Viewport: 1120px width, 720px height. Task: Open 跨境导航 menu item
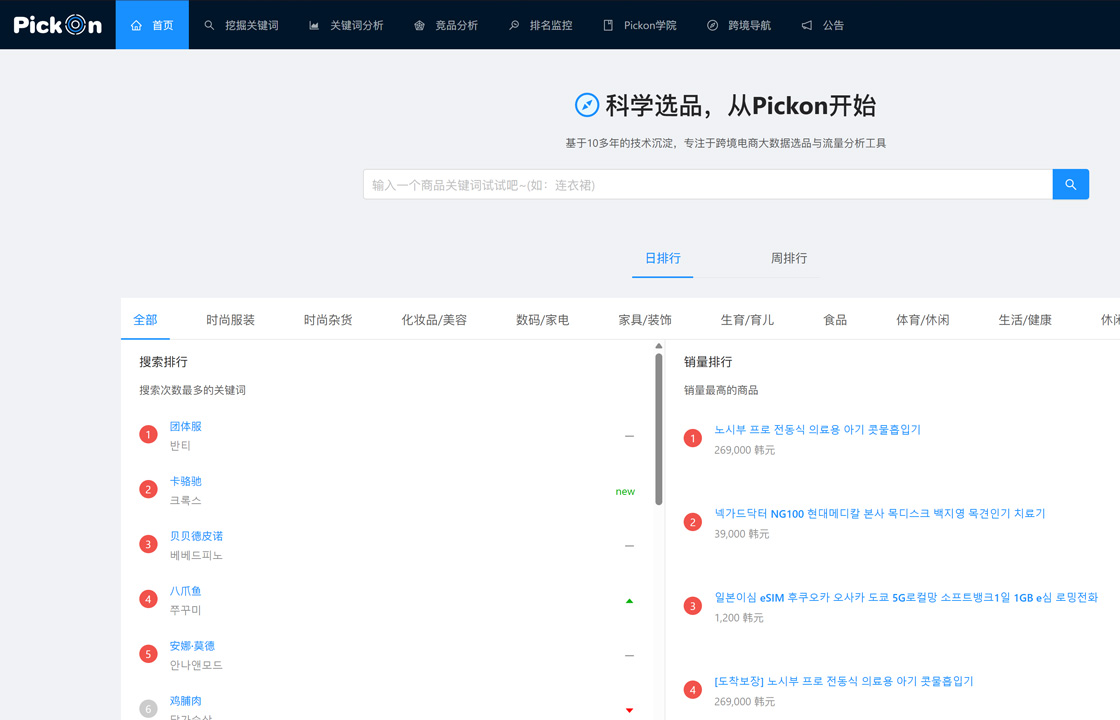click(x=739, y=25)
